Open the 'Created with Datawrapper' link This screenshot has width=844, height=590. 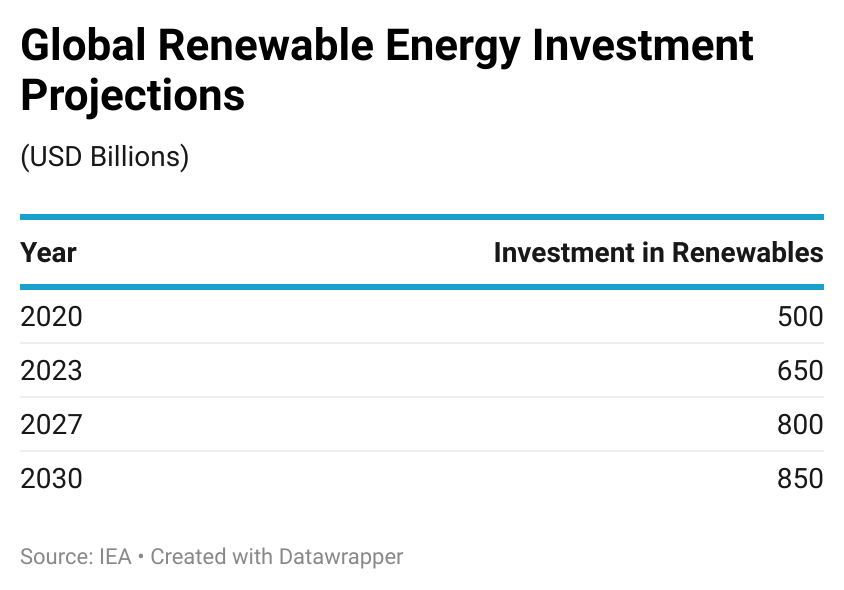(x=277, y=556)
